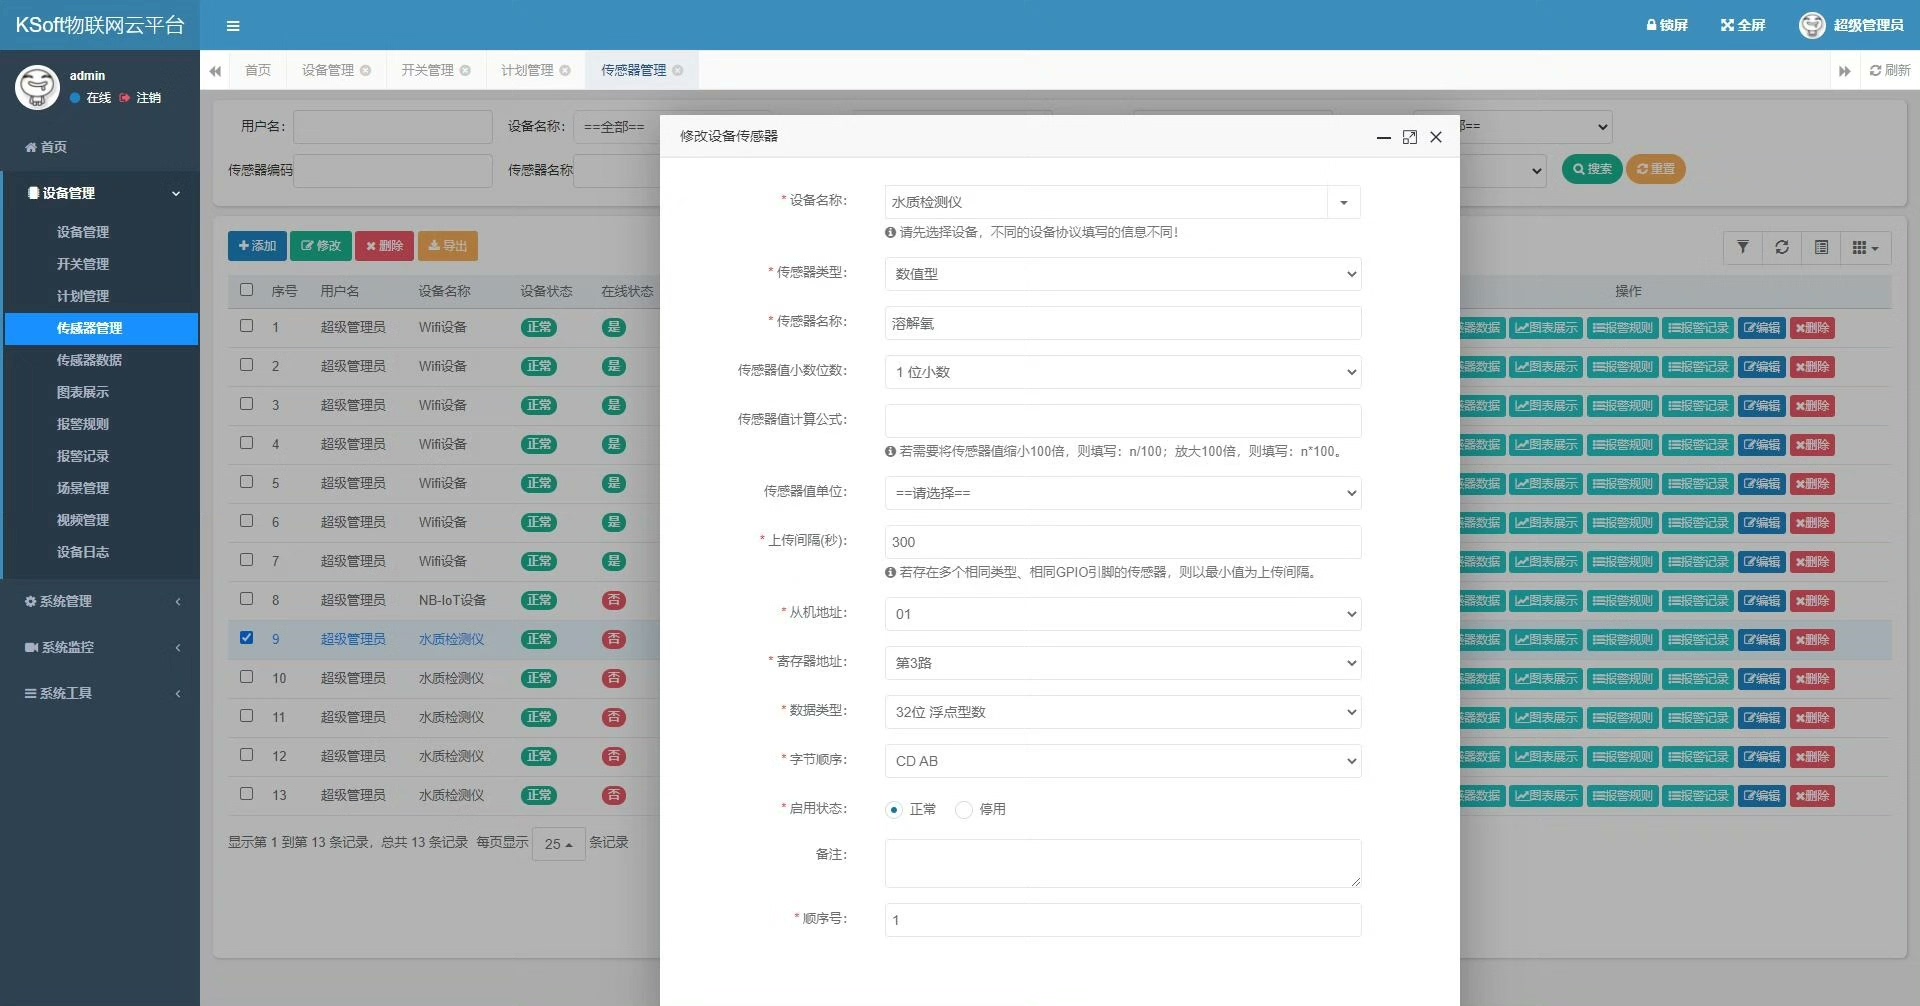Select the 停用 radio button
Screen dimensions: 1920x1006
click(x=964, y=810)
